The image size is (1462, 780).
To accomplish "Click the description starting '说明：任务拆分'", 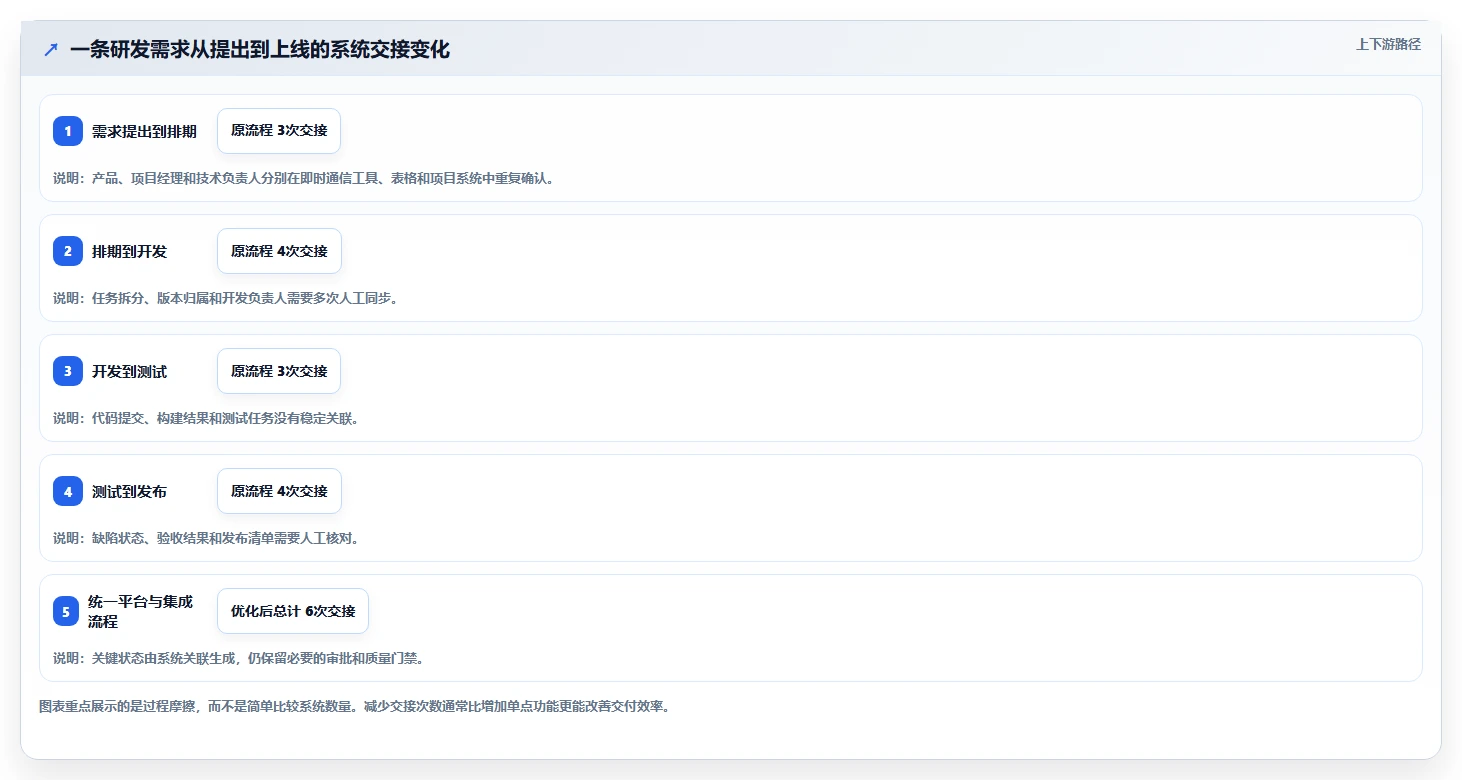I will tap(225, 298).
